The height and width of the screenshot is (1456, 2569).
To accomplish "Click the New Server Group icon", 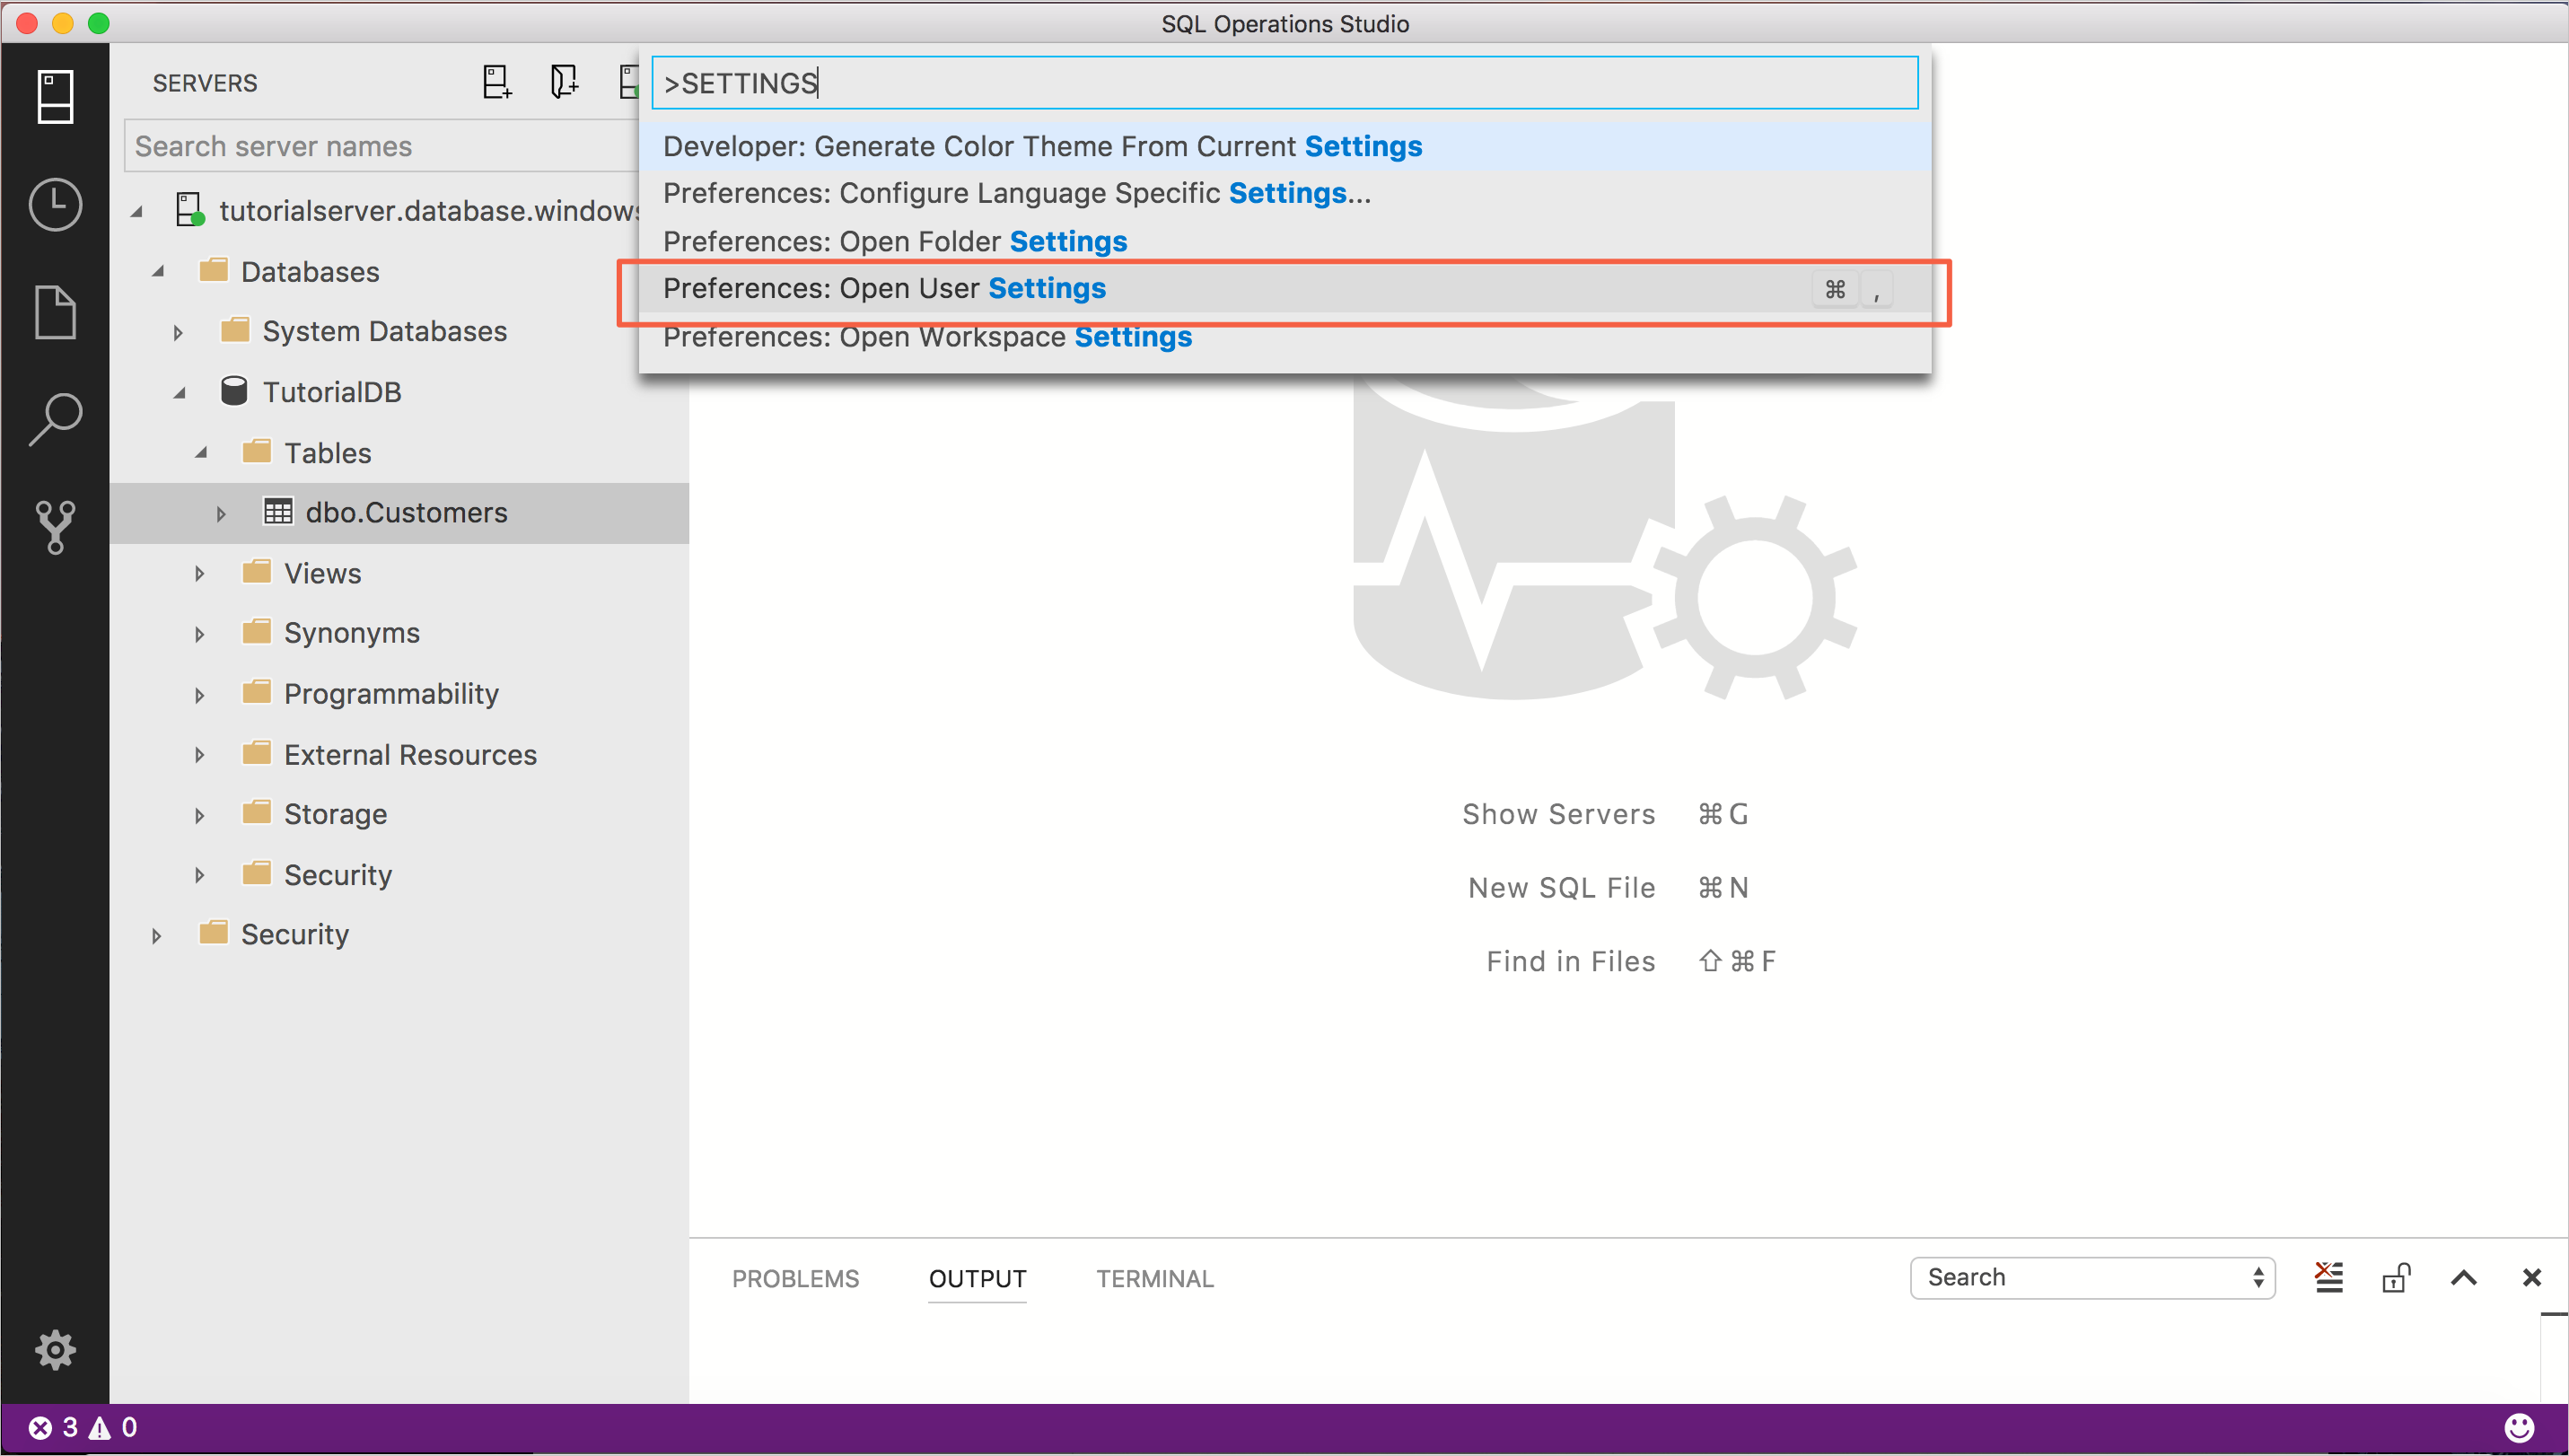I will pyautogui.click(x=564, y=82).
